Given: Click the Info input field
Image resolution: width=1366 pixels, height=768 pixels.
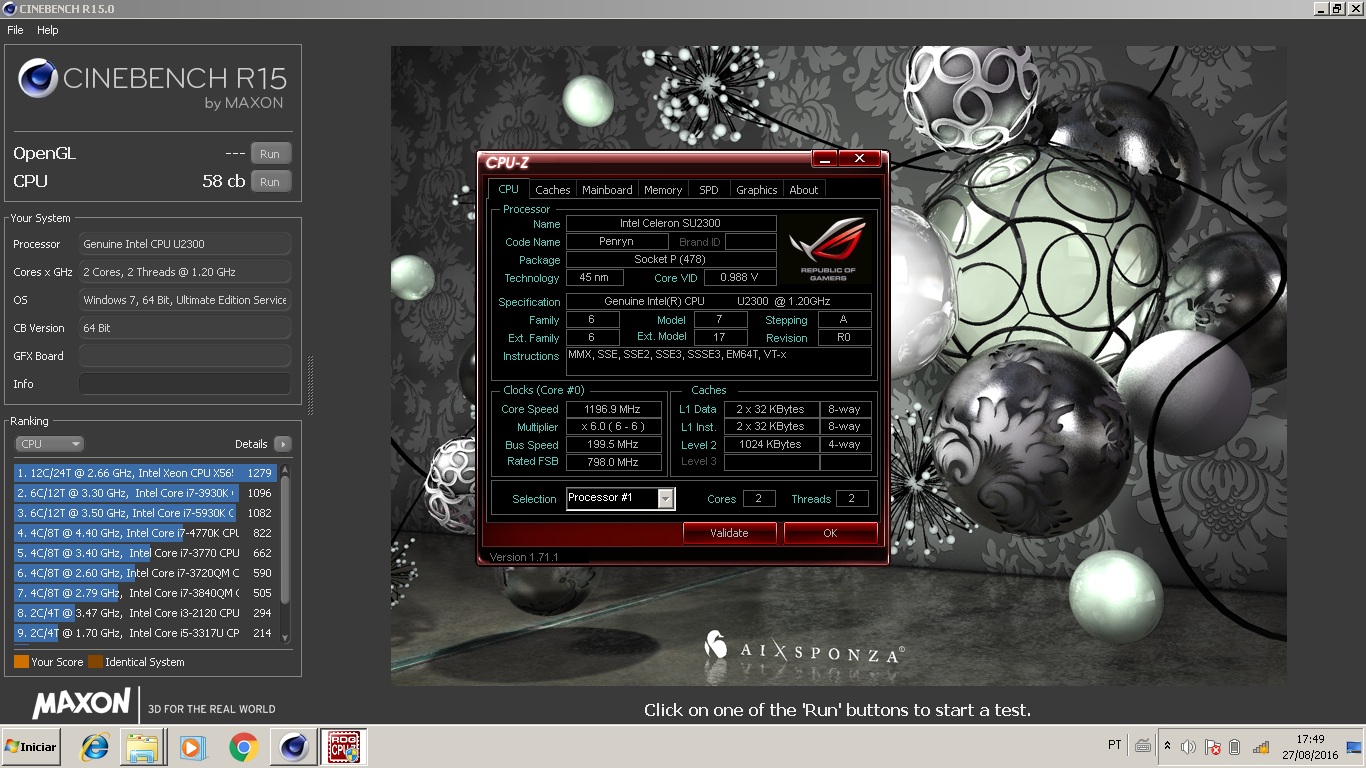Looking at the screenshot, I should [x=185, y=384].
